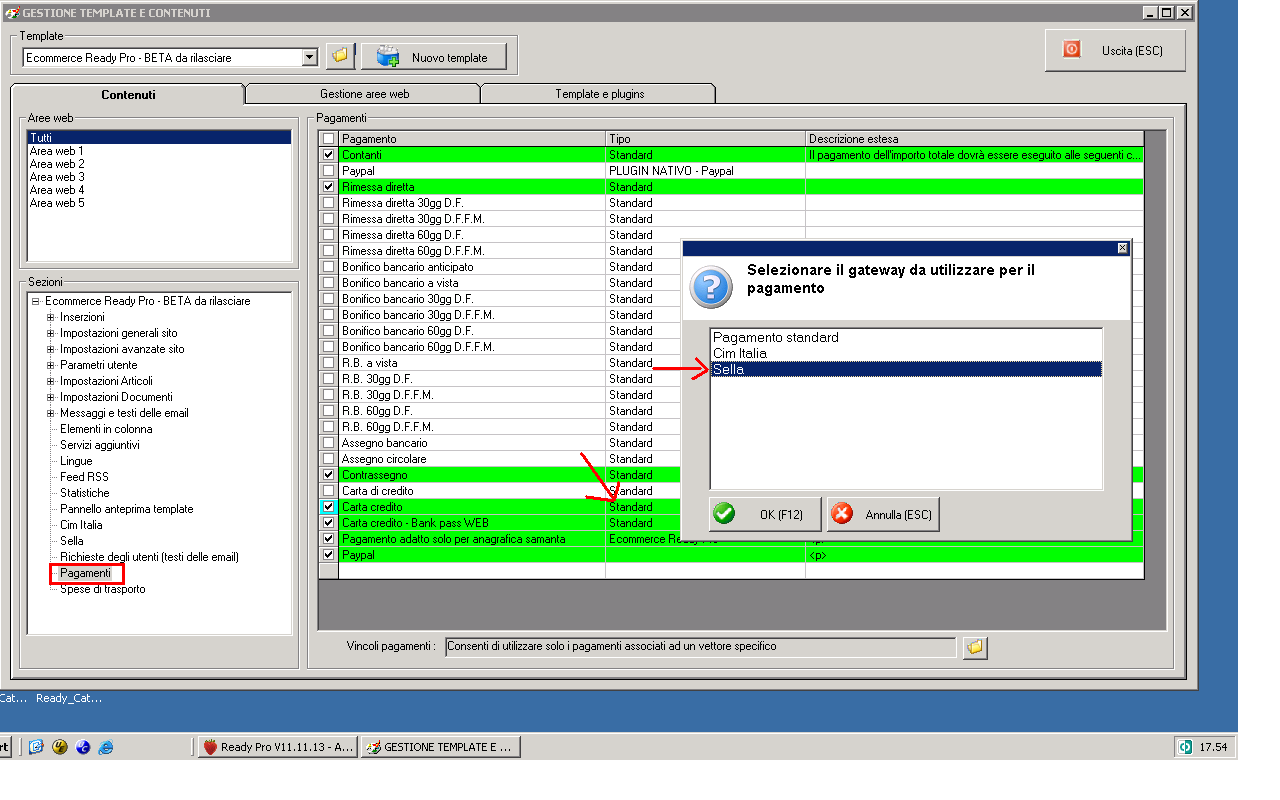Select Sella in the gateway dialog list
The width and height of the screenshot is (1280, 800).
click(x=906, y=369)
